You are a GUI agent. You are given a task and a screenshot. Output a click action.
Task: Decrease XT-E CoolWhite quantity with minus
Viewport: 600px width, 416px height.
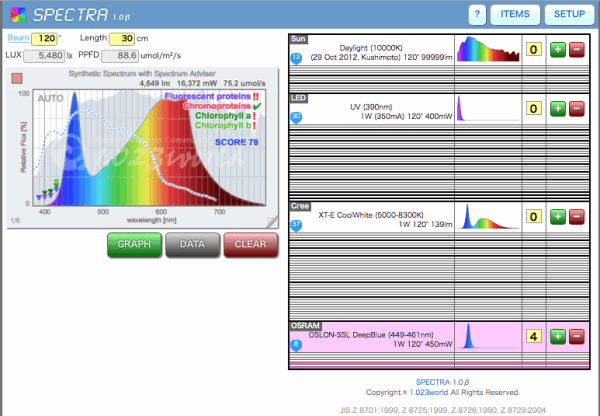pyautogui.click(x=577, y=217)
